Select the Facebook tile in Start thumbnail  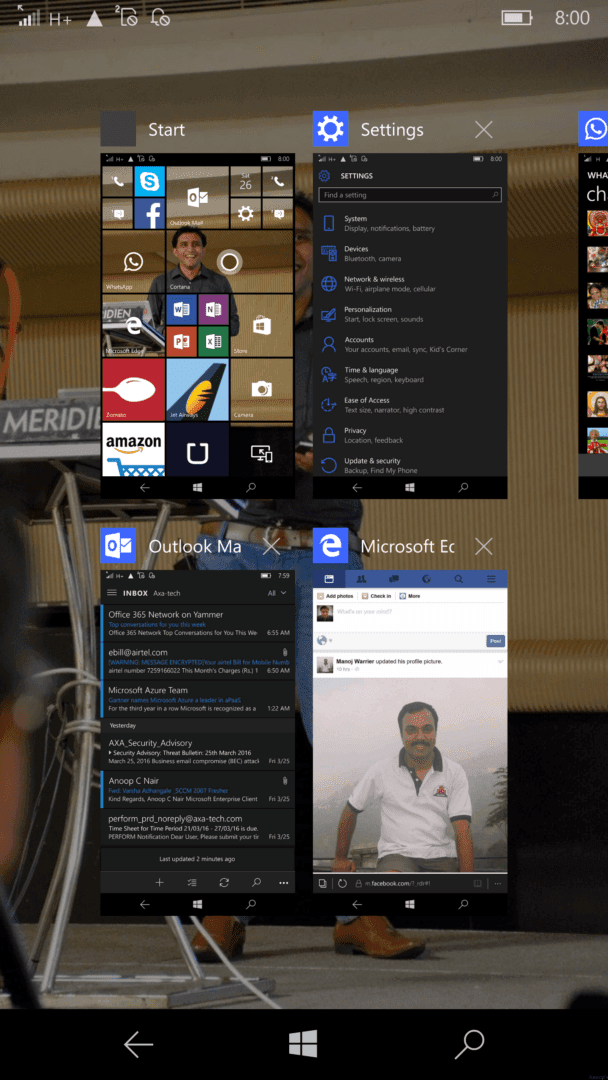point(149,214)
